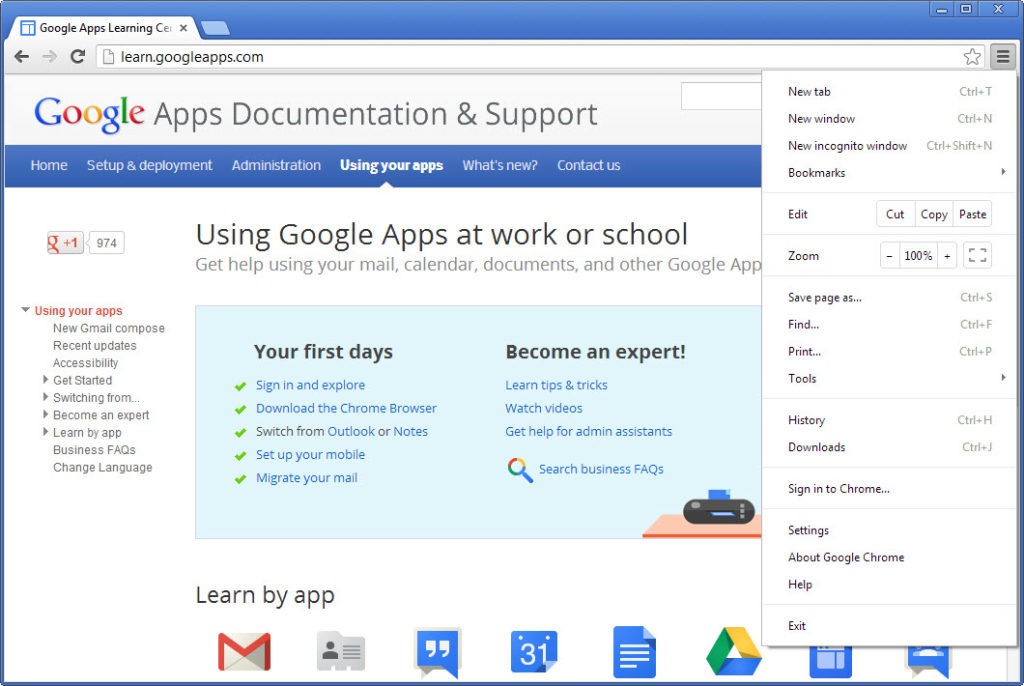The image size is (1024, 686).
Task: Click the page icon in address bar
Action: pyautogui.click(x=108, y=57)
